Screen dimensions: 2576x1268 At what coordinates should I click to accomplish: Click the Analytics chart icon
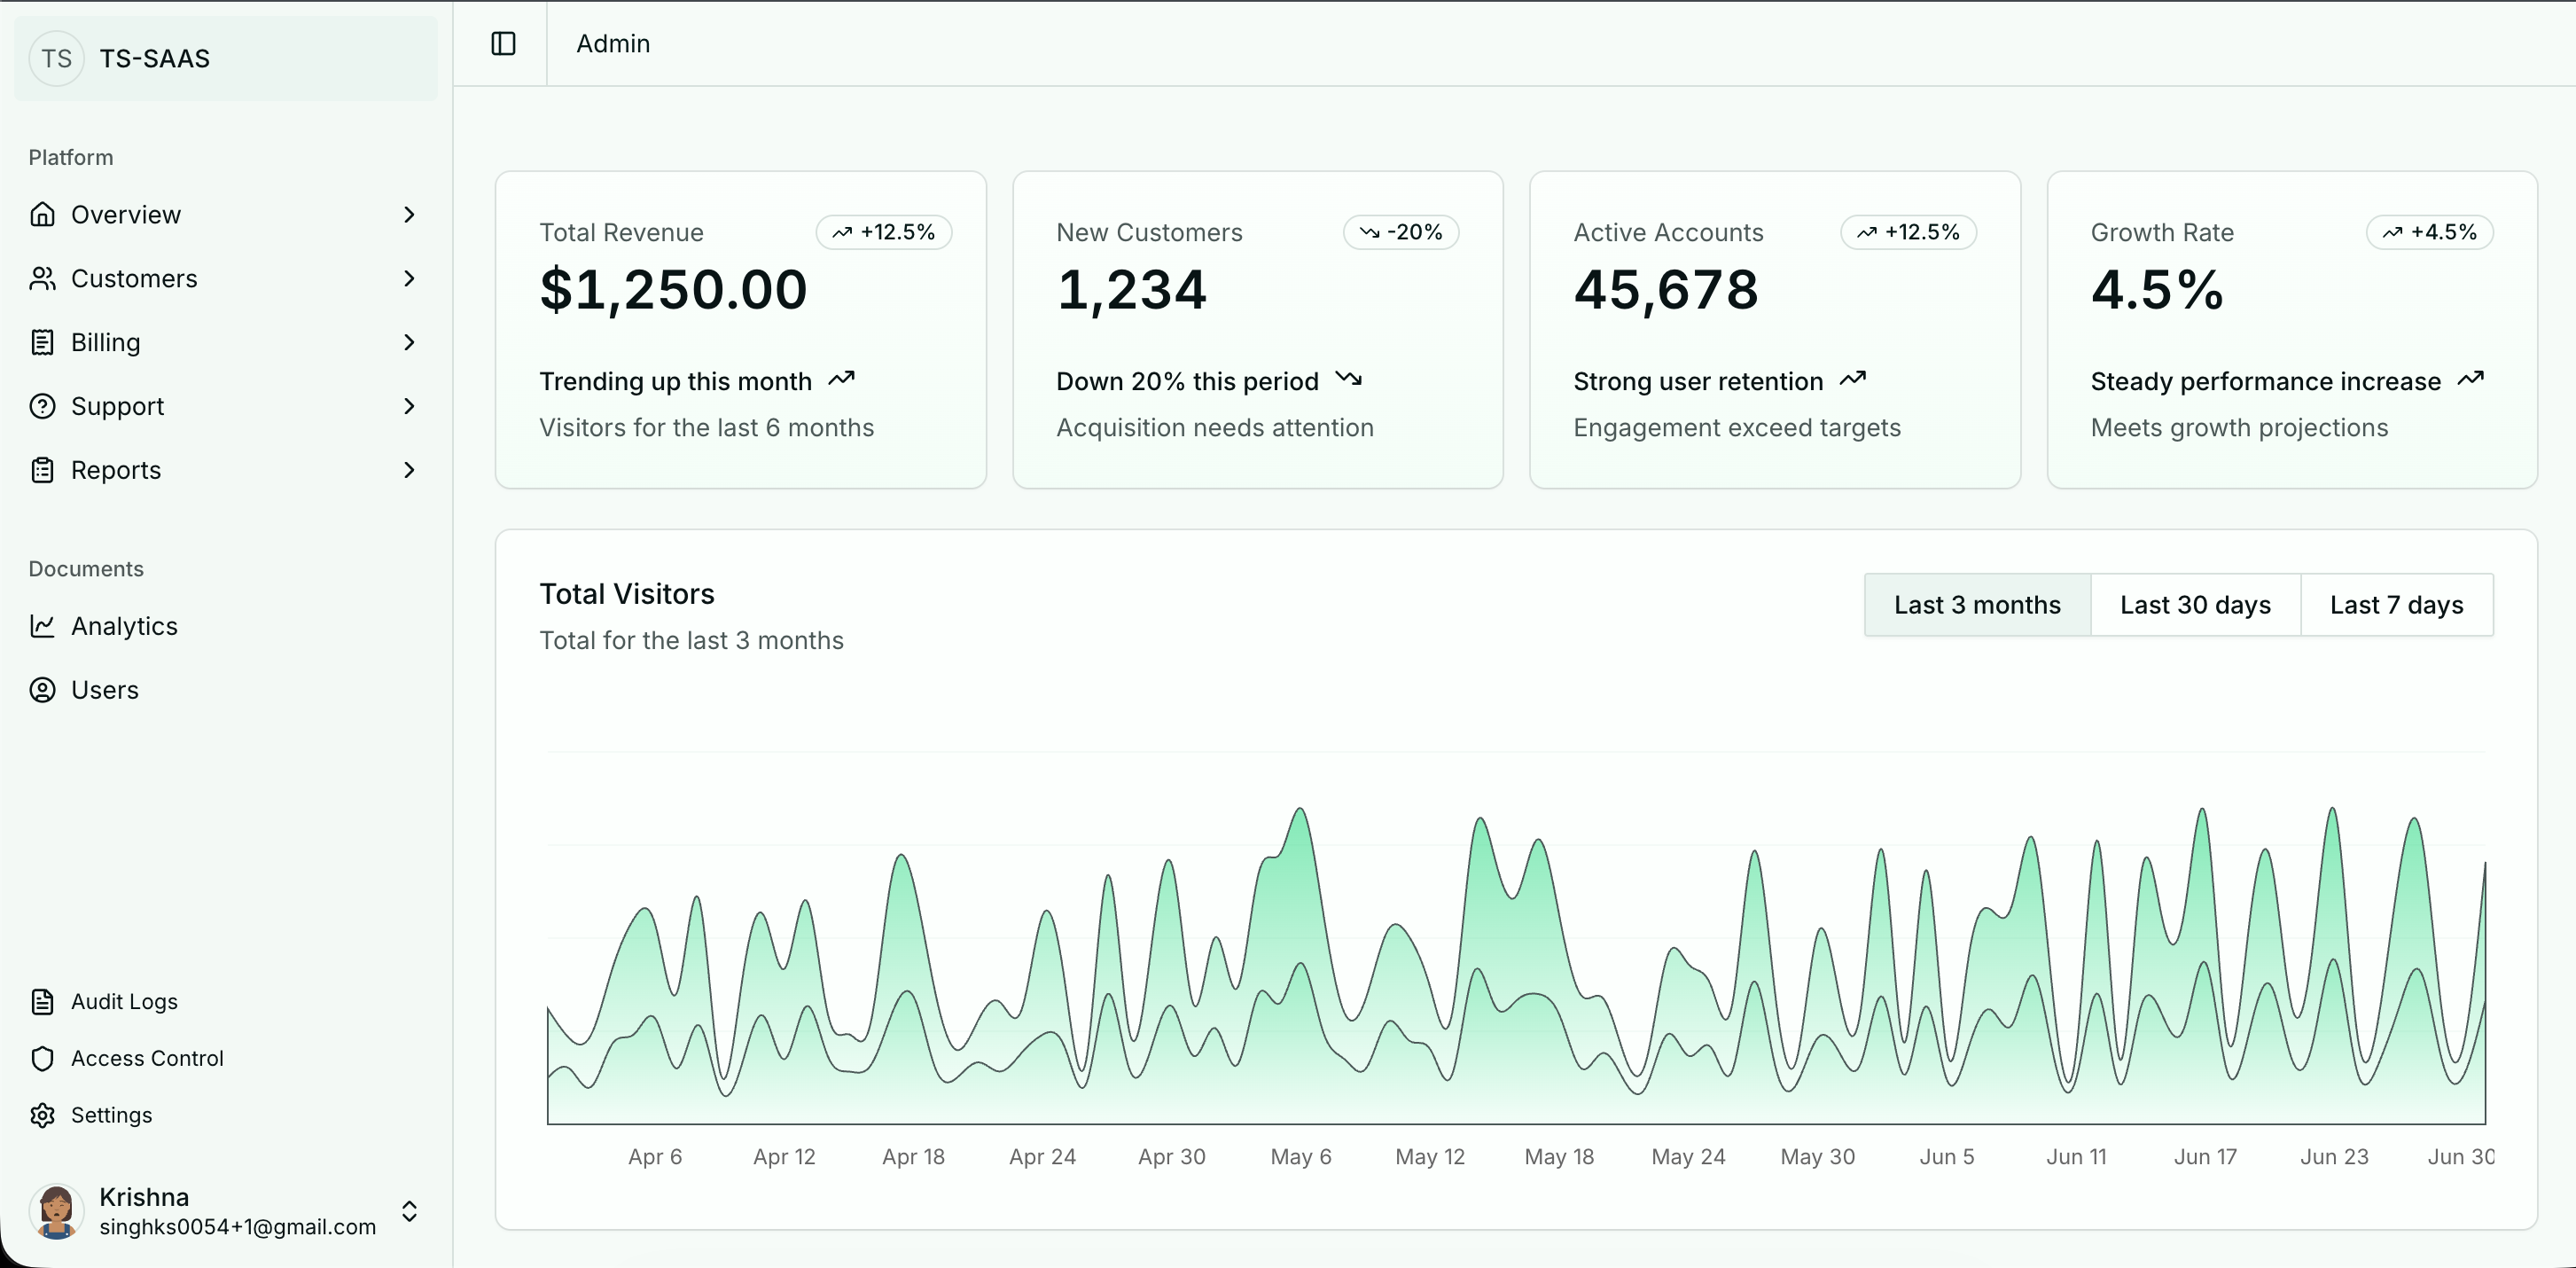[x=42, y=626]
